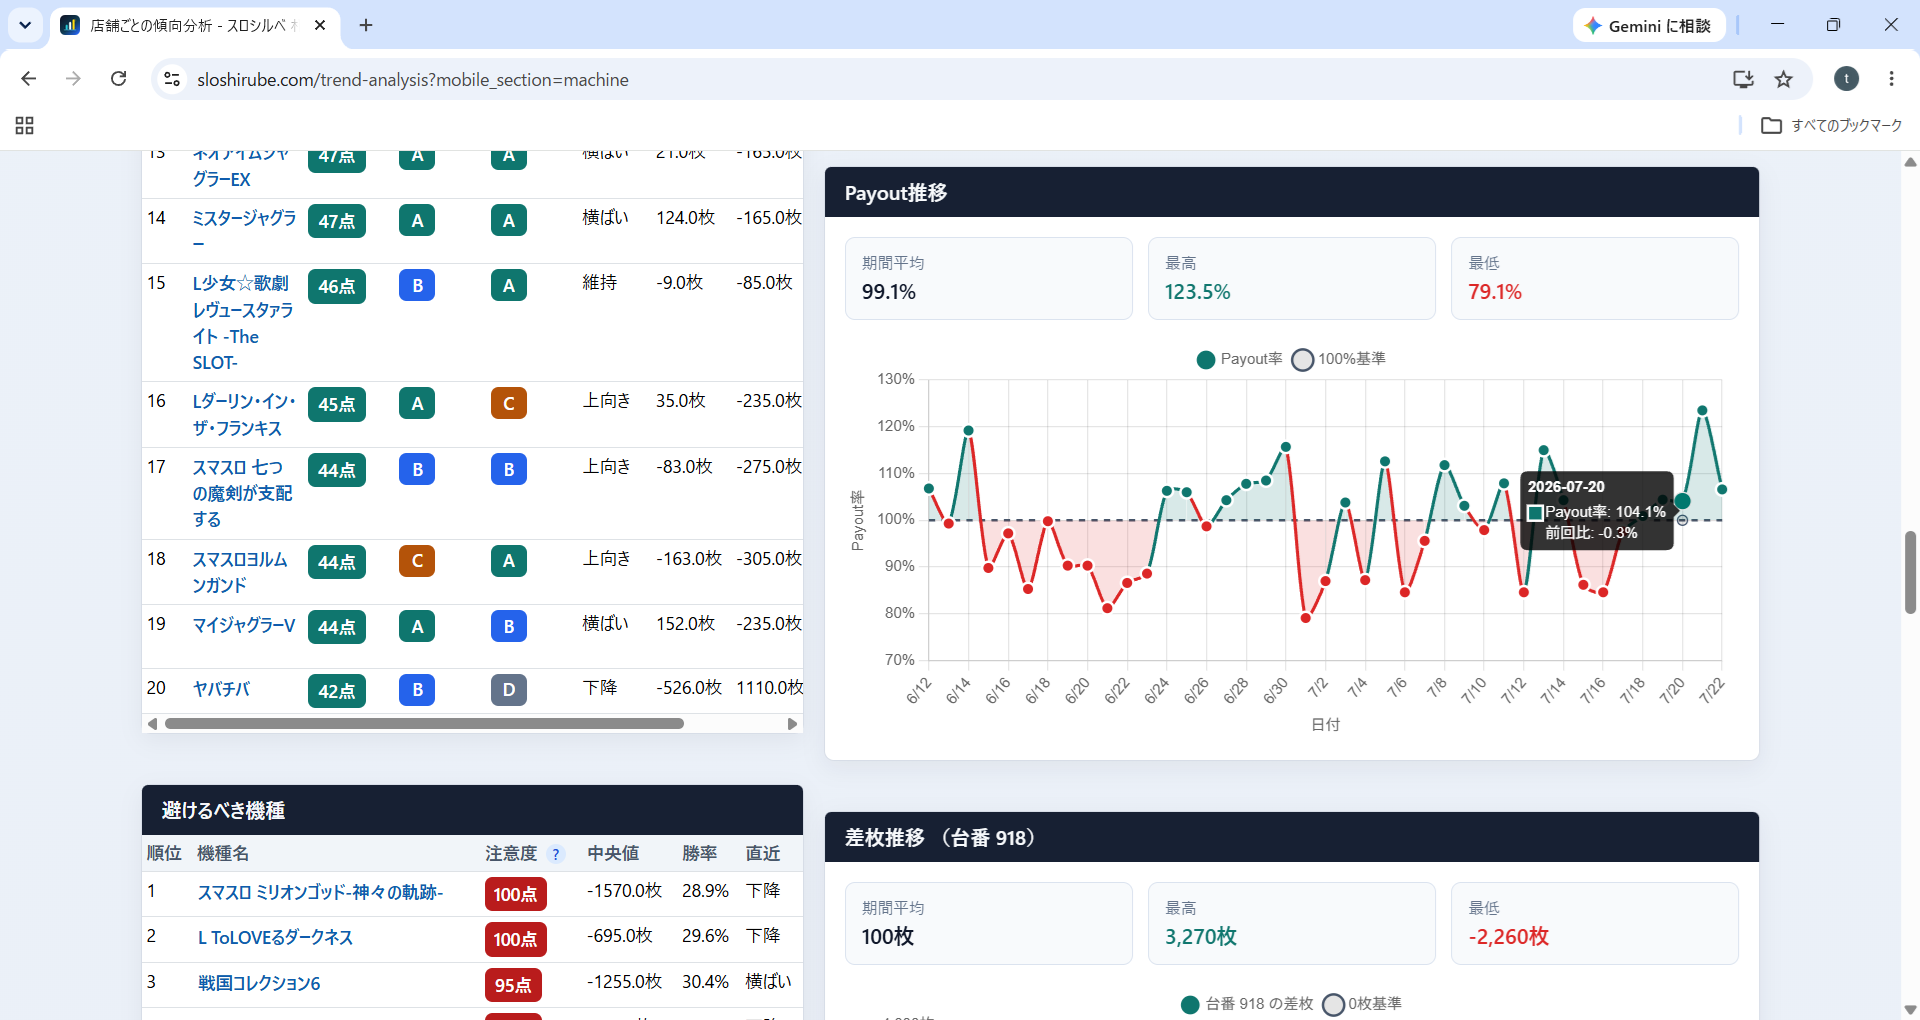Toggle the 0枚基準 legend item
The width and height of the screenshot is (1920, 1020).
click(1362, 1004)
